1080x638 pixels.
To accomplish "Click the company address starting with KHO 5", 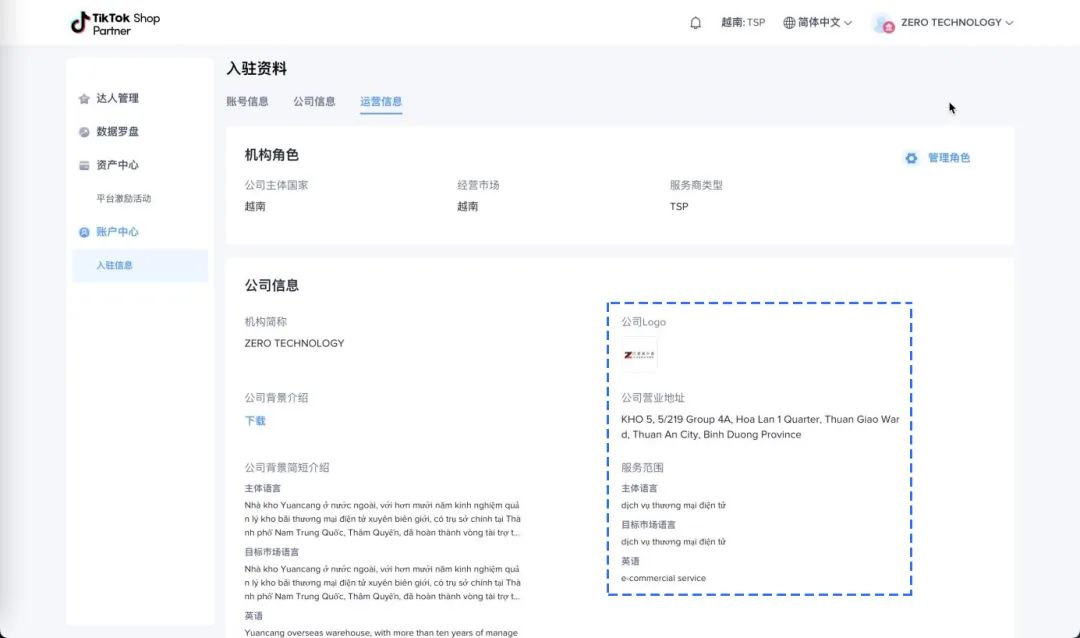I will (x=760, y=426).
